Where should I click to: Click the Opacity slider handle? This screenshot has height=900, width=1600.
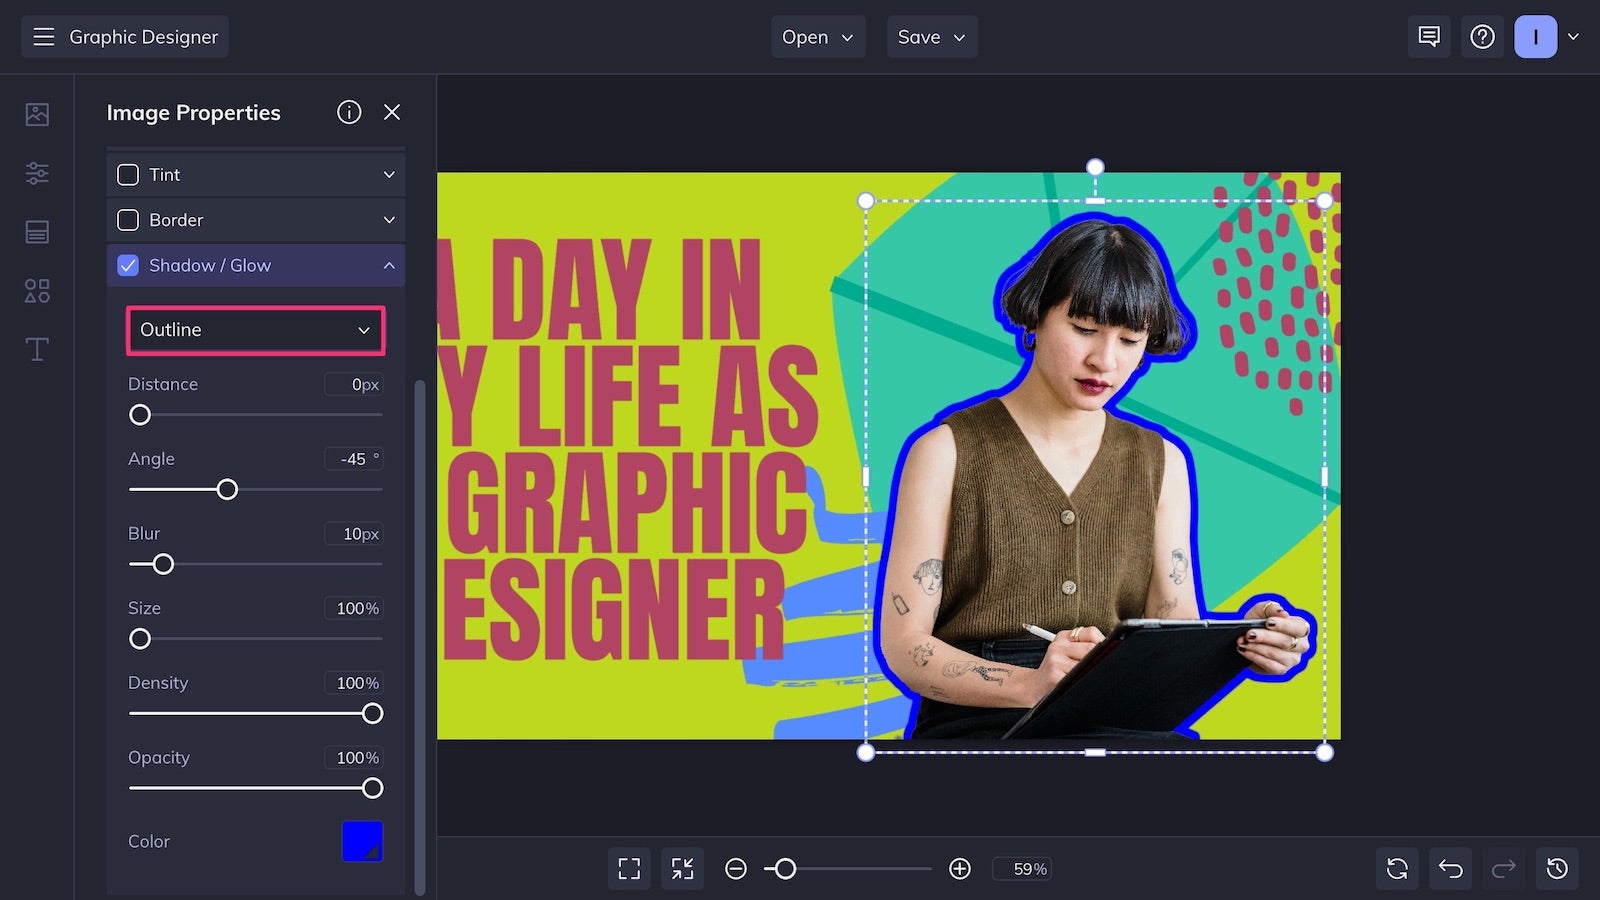tap(372, 788)
